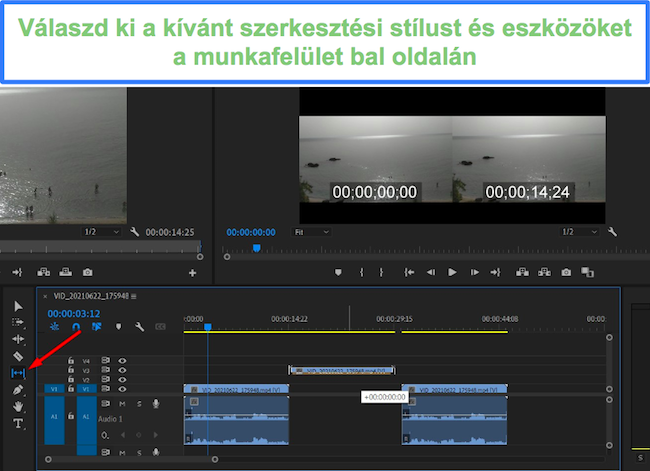Enable voice-over record on Audio 1
The image size is (650, 471).
pos(156,403)
